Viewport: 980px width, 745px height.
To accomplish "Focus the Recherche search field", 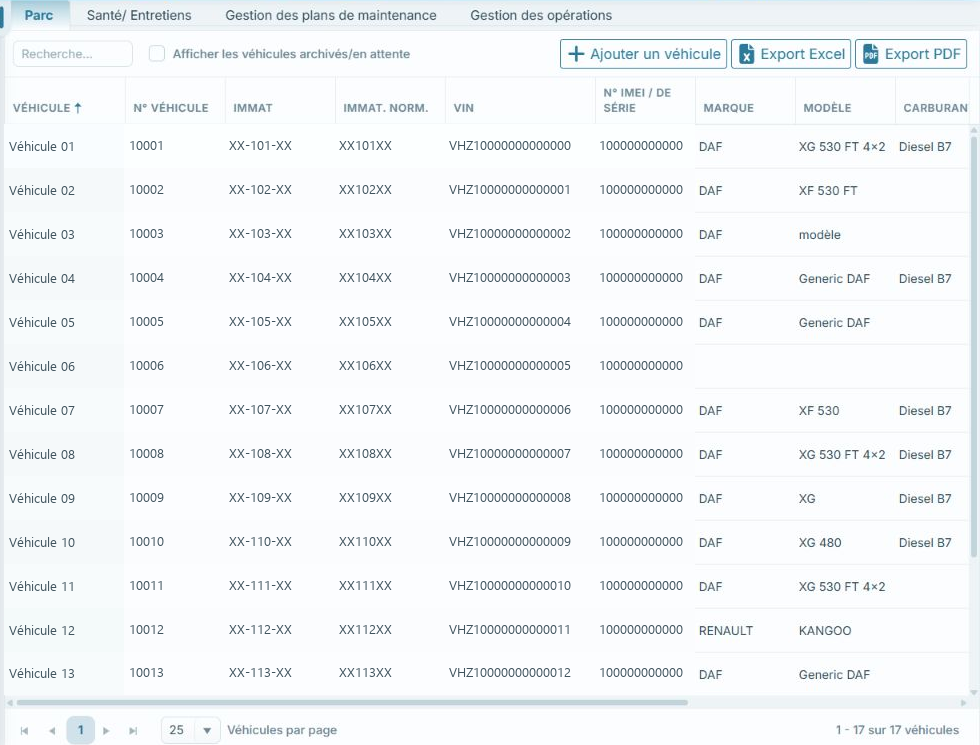I will 72,54.
